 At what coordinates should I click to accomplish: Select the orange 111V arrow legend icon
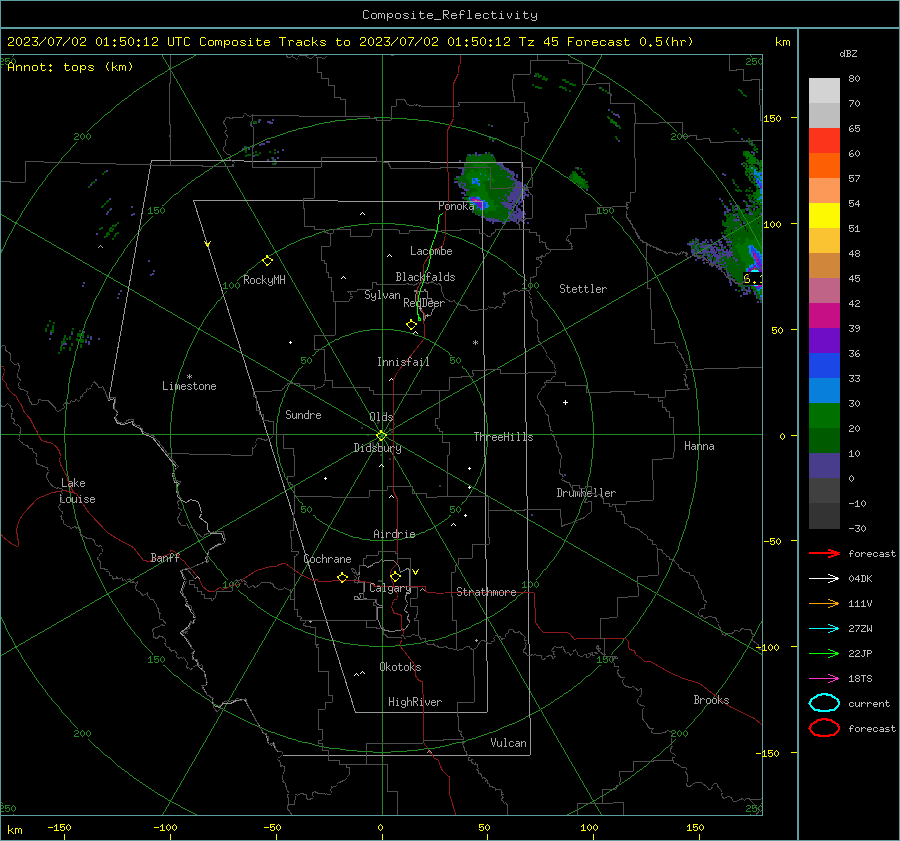[x=824, y=603]
